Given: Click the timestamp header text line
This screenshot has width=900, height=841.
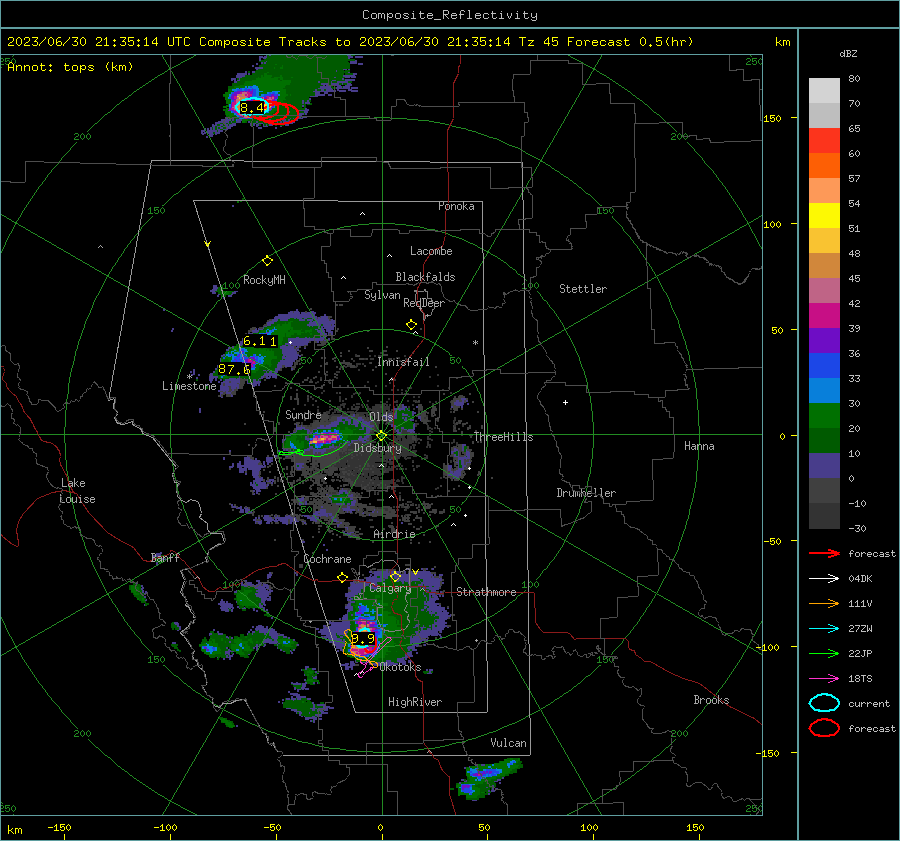Looking at the screenshot, I should [x=350, y=42].
